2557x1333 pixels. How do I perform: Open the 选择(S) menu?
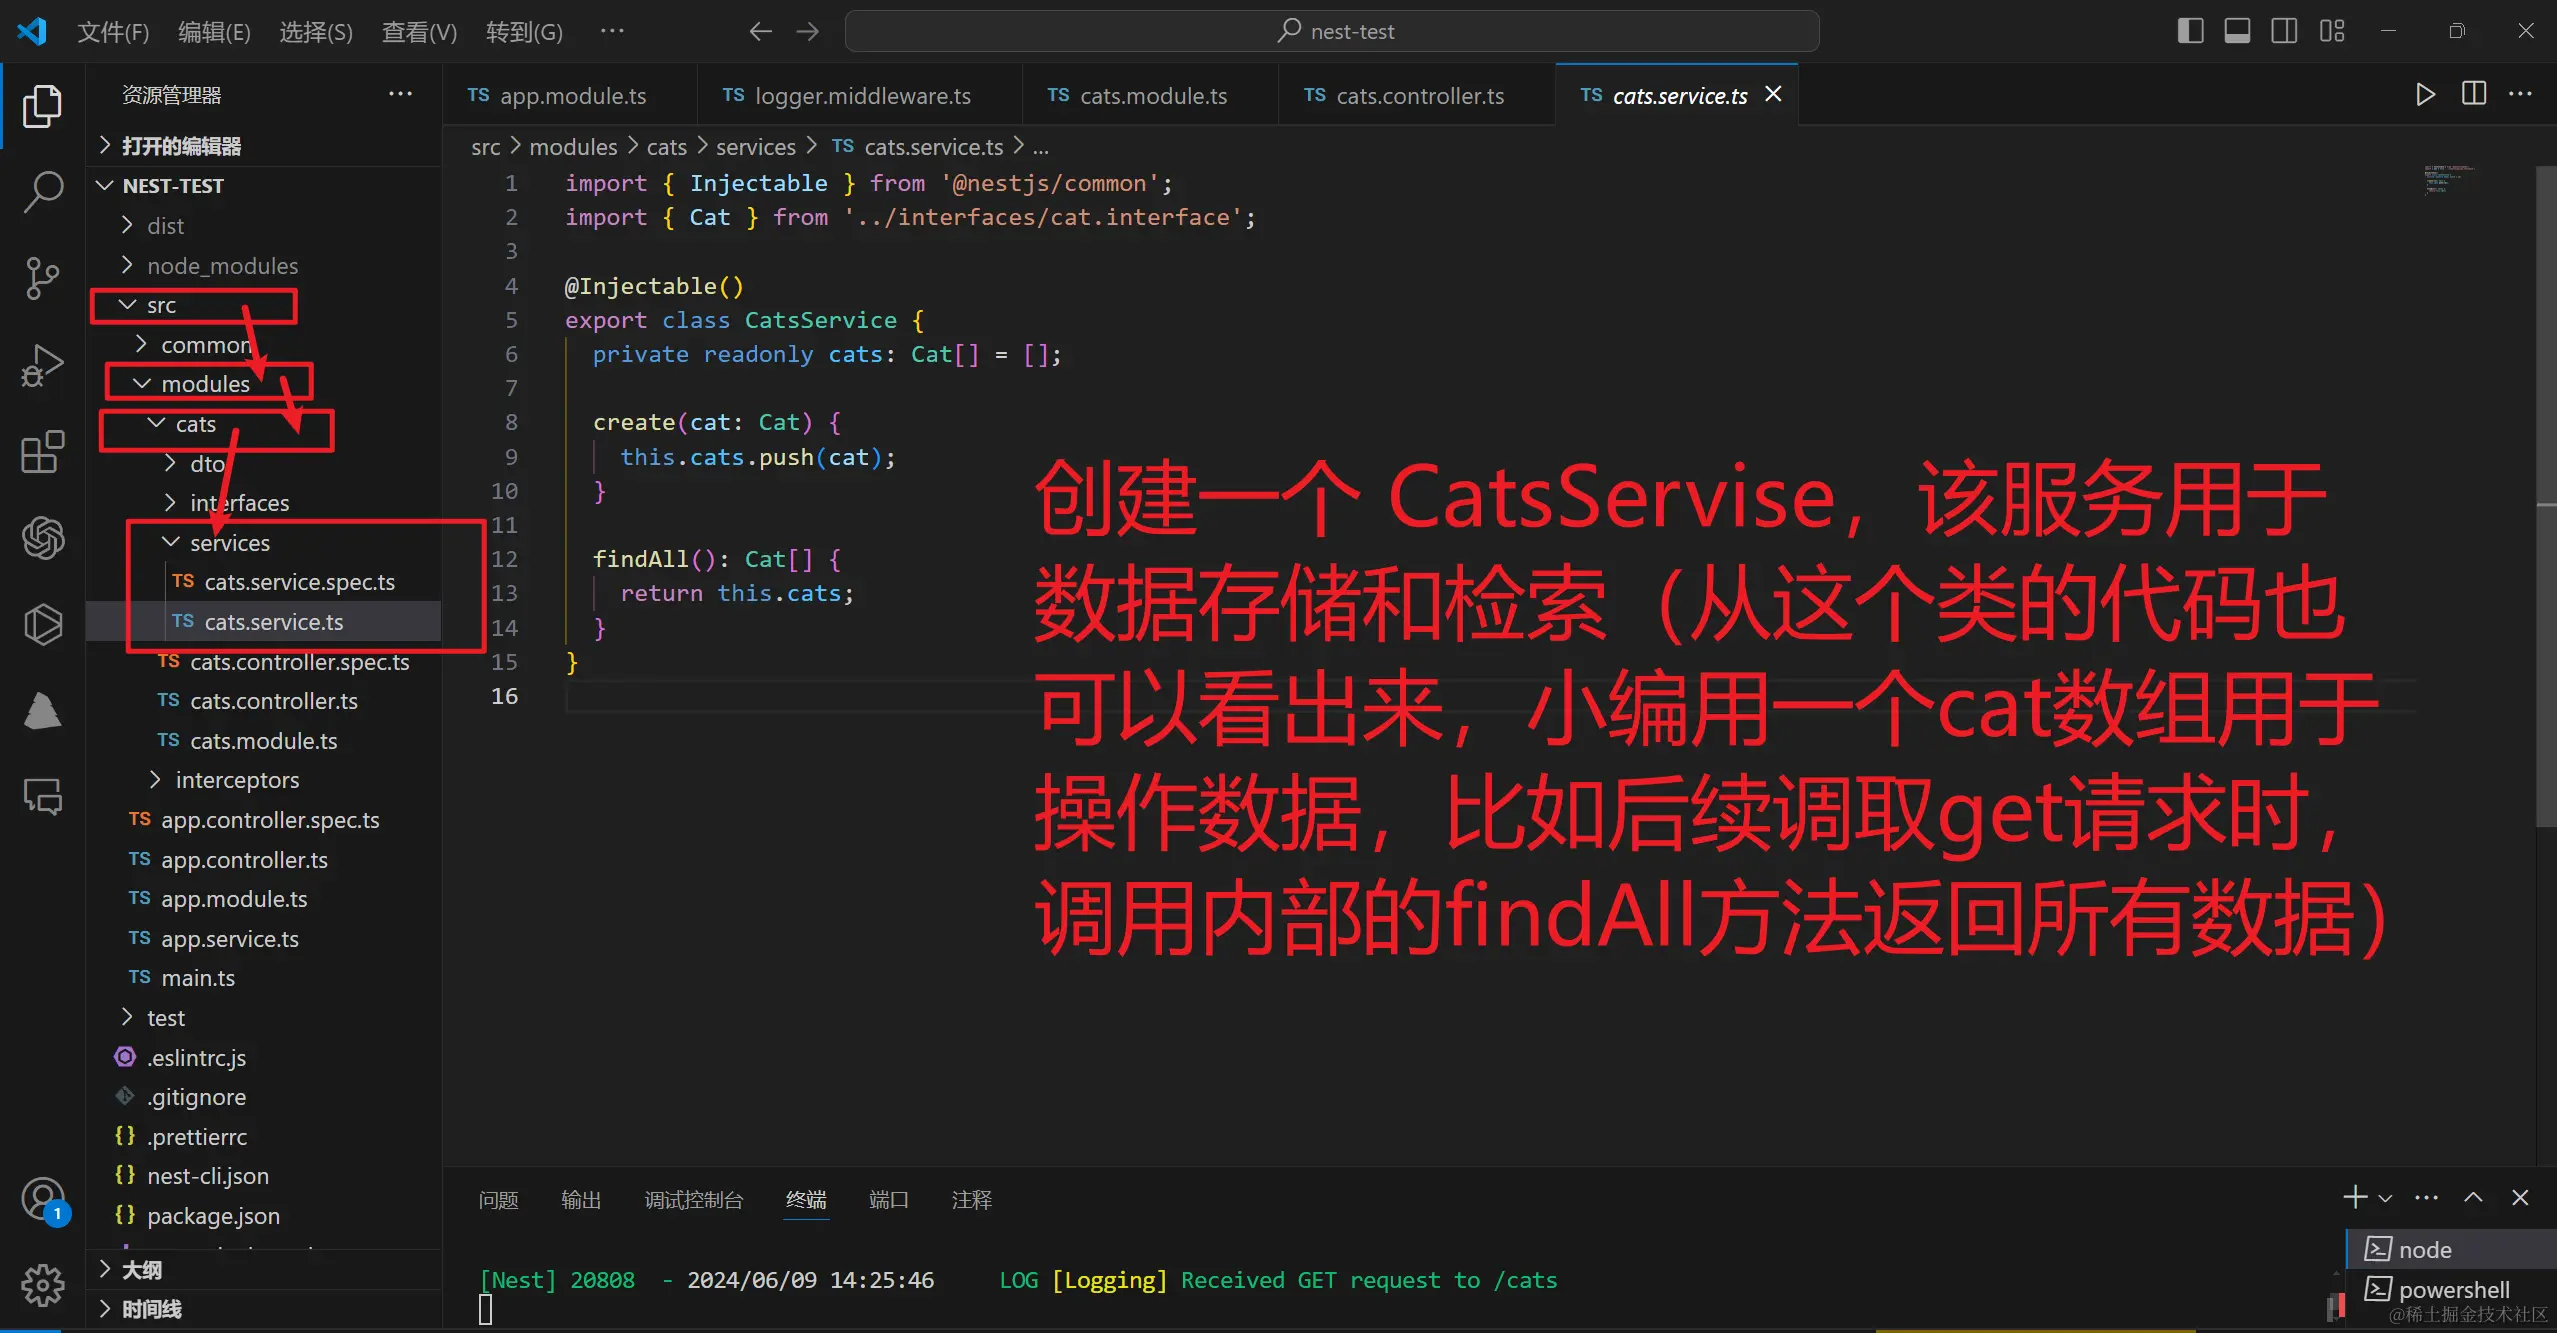[316, 32]
